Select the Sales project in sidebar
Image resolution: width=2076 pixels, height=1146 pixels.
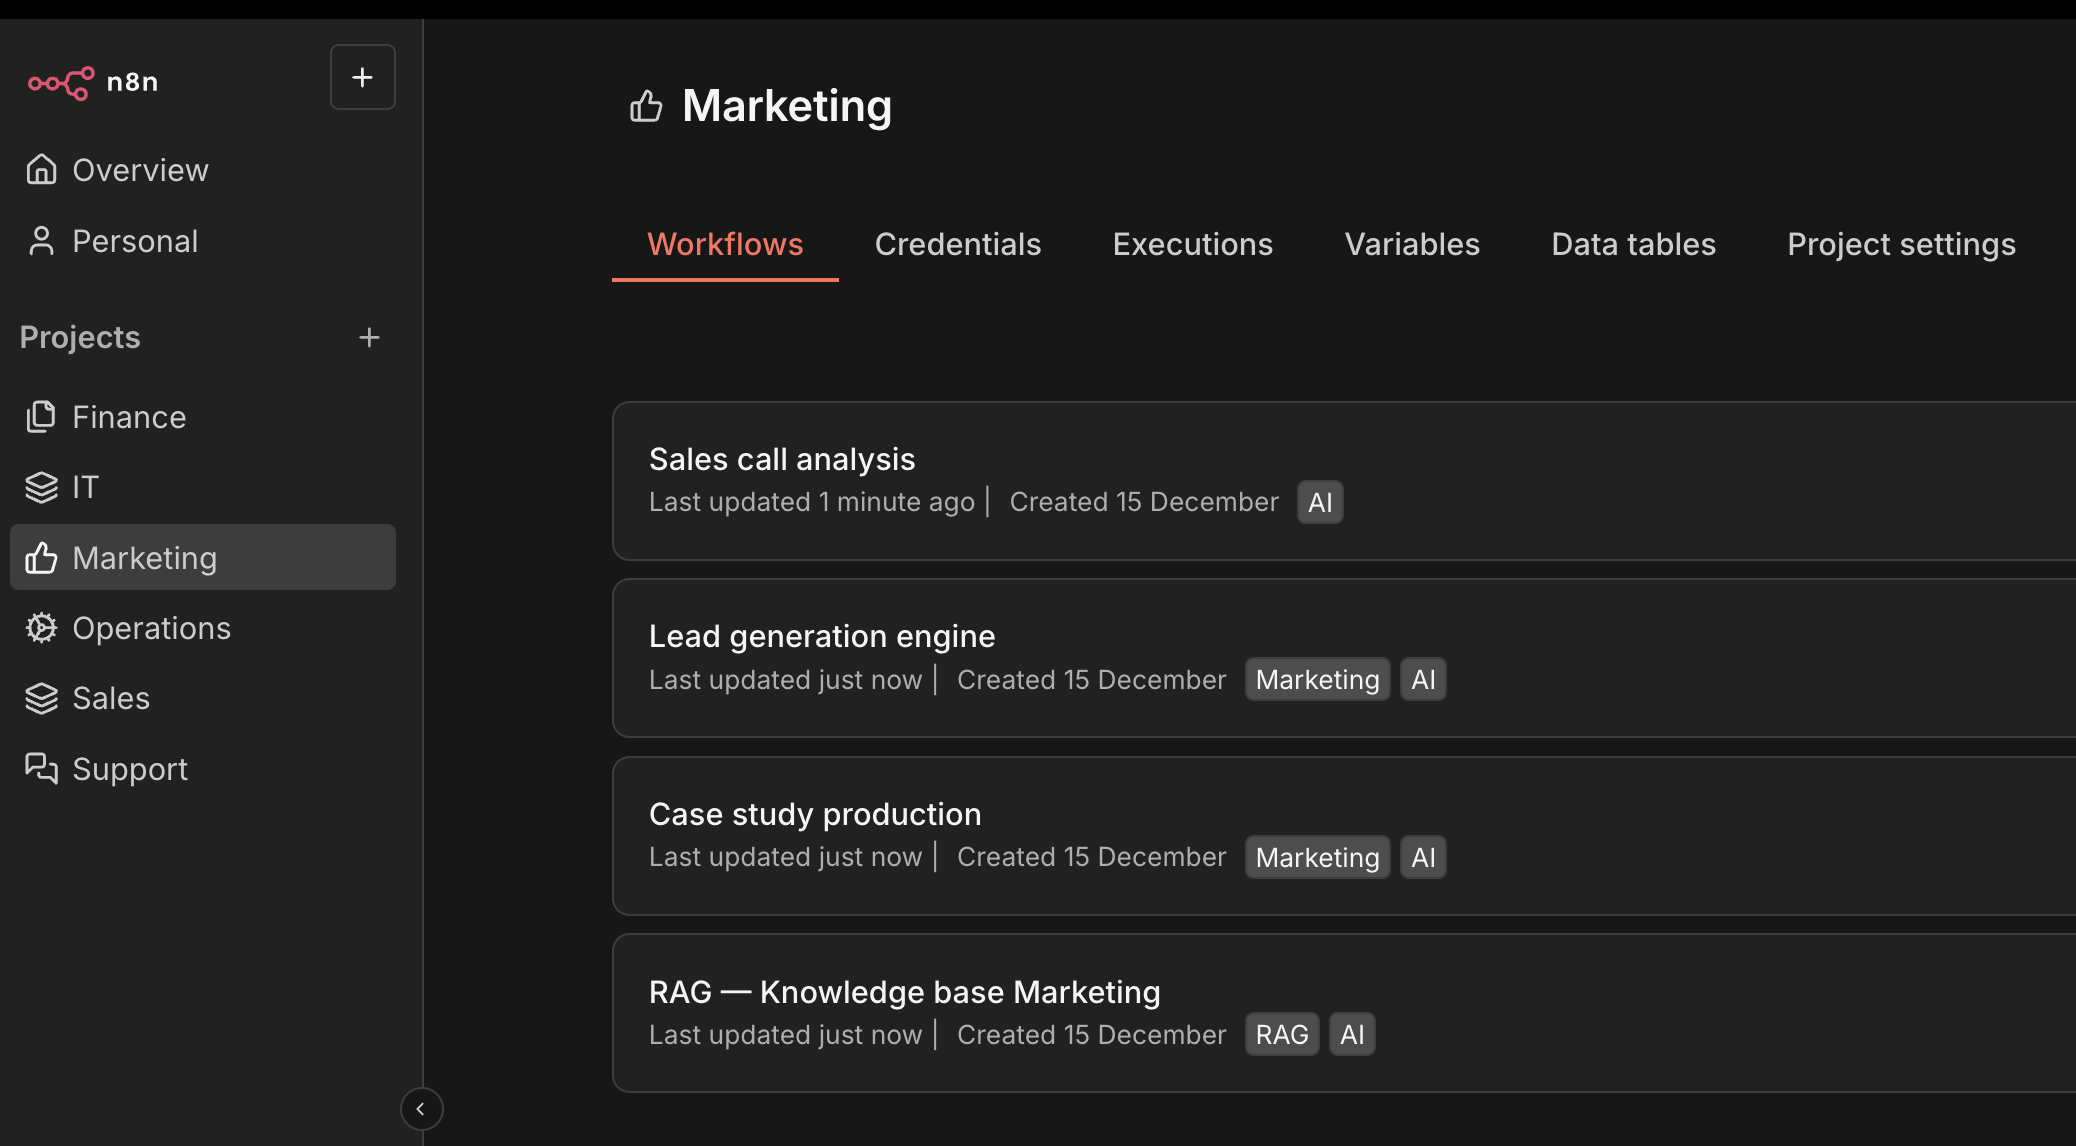point(110,698)
